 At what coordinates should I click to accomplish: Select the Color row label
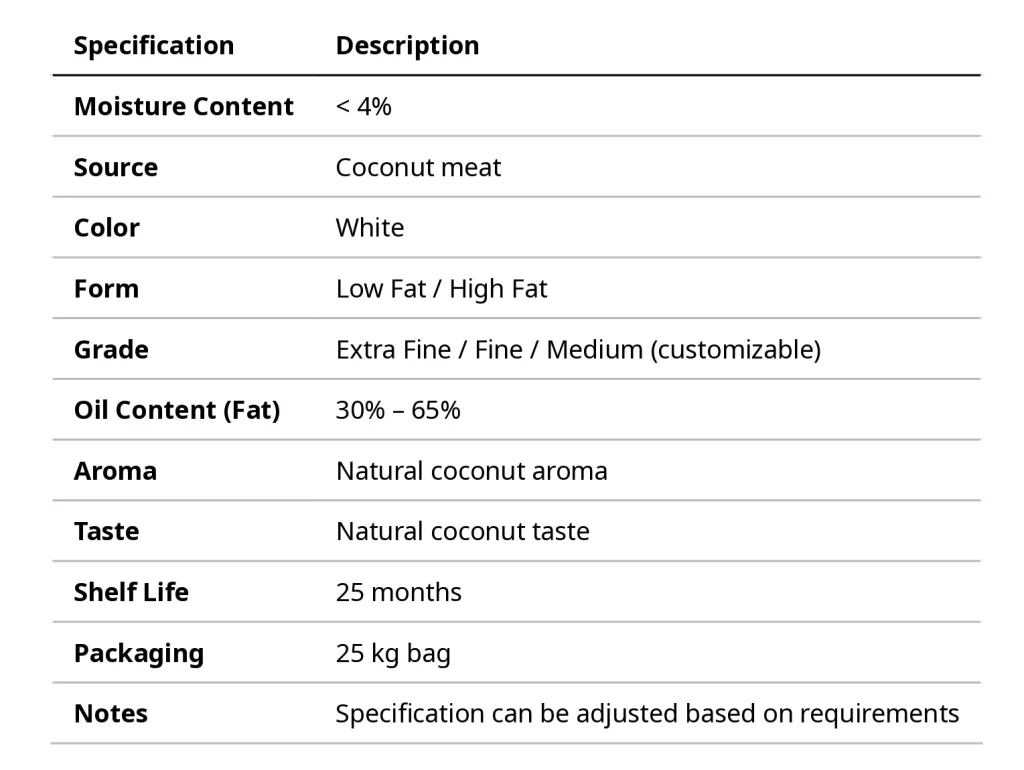tap(107, 228)
